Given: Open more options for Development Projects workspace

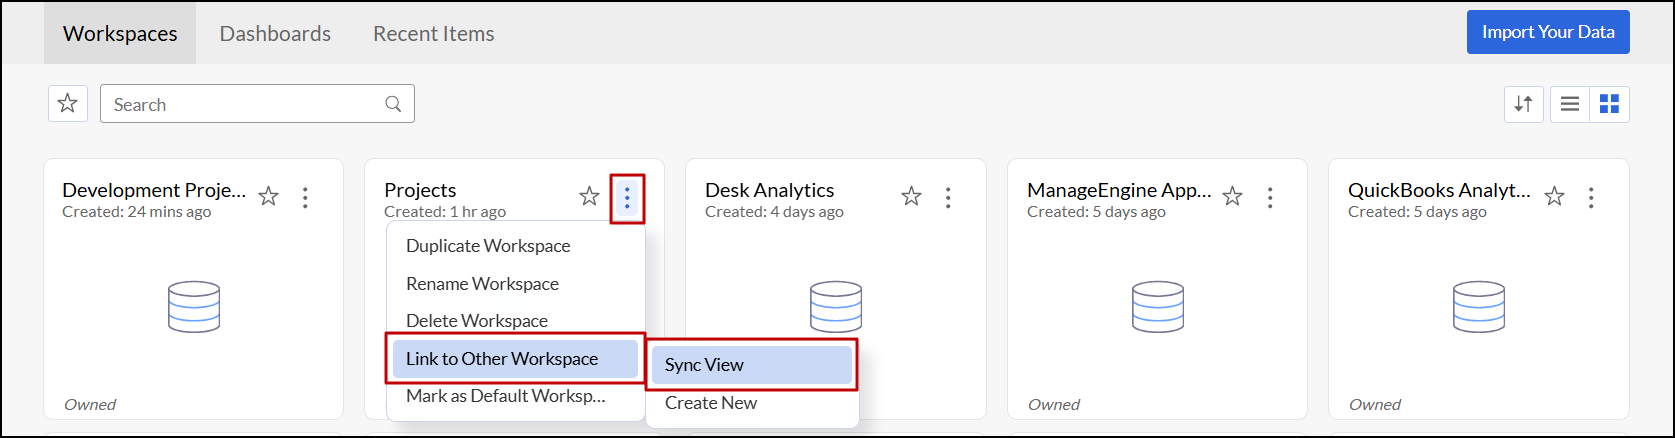Looking at the screenshot, I should tap(305, 197).
